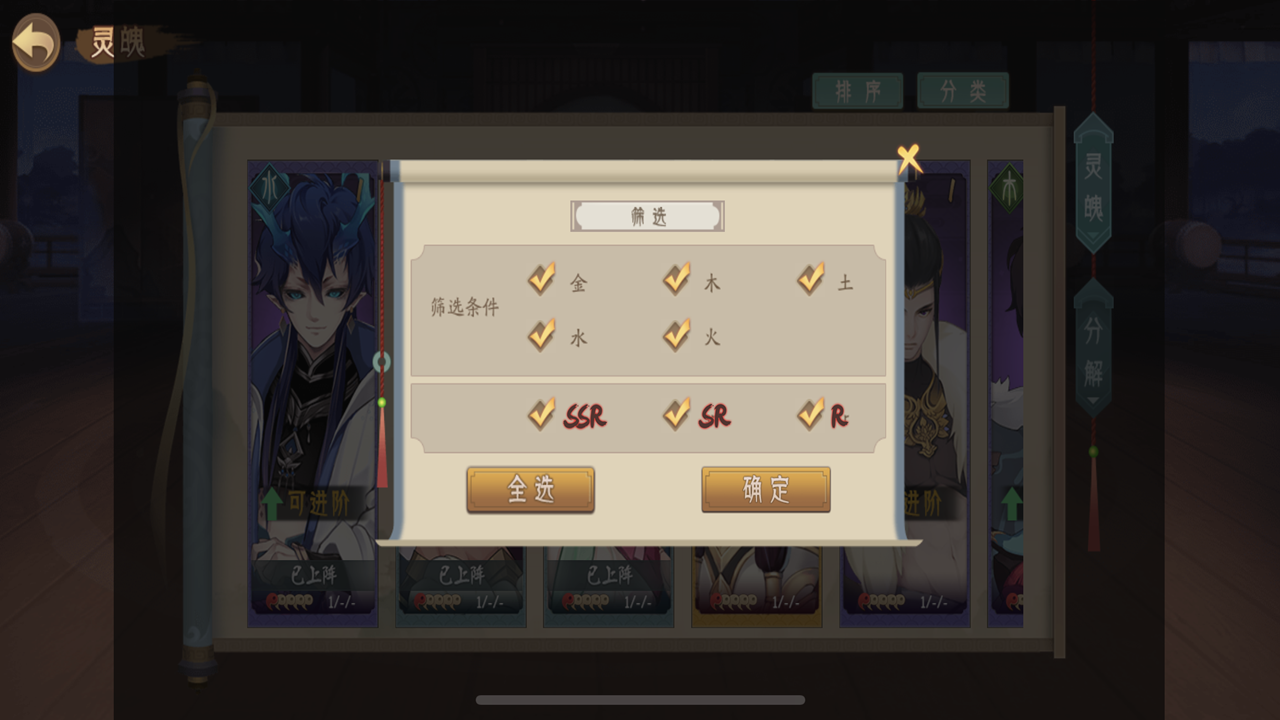This screenshot has width=1280, height=720.
Task: Toggle the 水 element checkbox
Action: click(542, 334)
